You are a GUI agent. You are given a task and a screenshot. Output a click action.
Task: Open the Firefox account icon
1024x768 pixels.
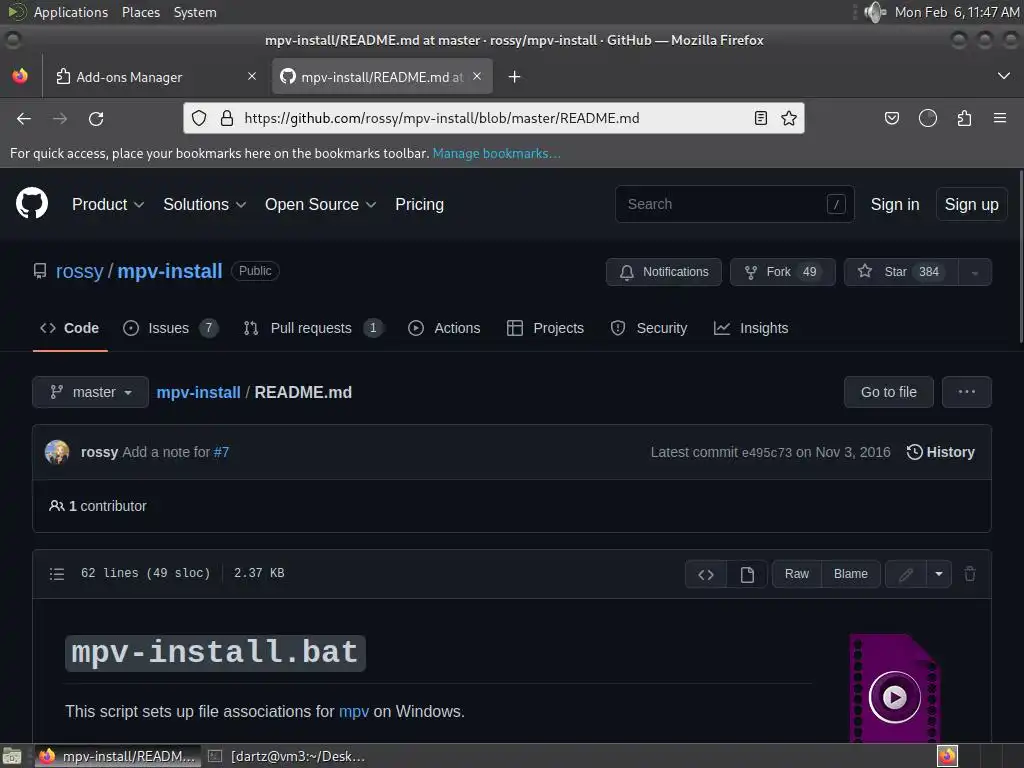pos(928,118)
